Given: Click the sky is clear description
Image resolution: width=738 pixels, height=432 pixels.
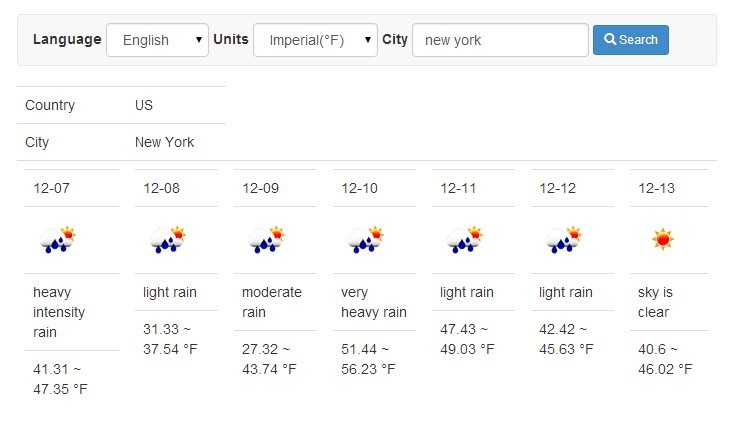Looking at the screenshot, I should point(655,302).
